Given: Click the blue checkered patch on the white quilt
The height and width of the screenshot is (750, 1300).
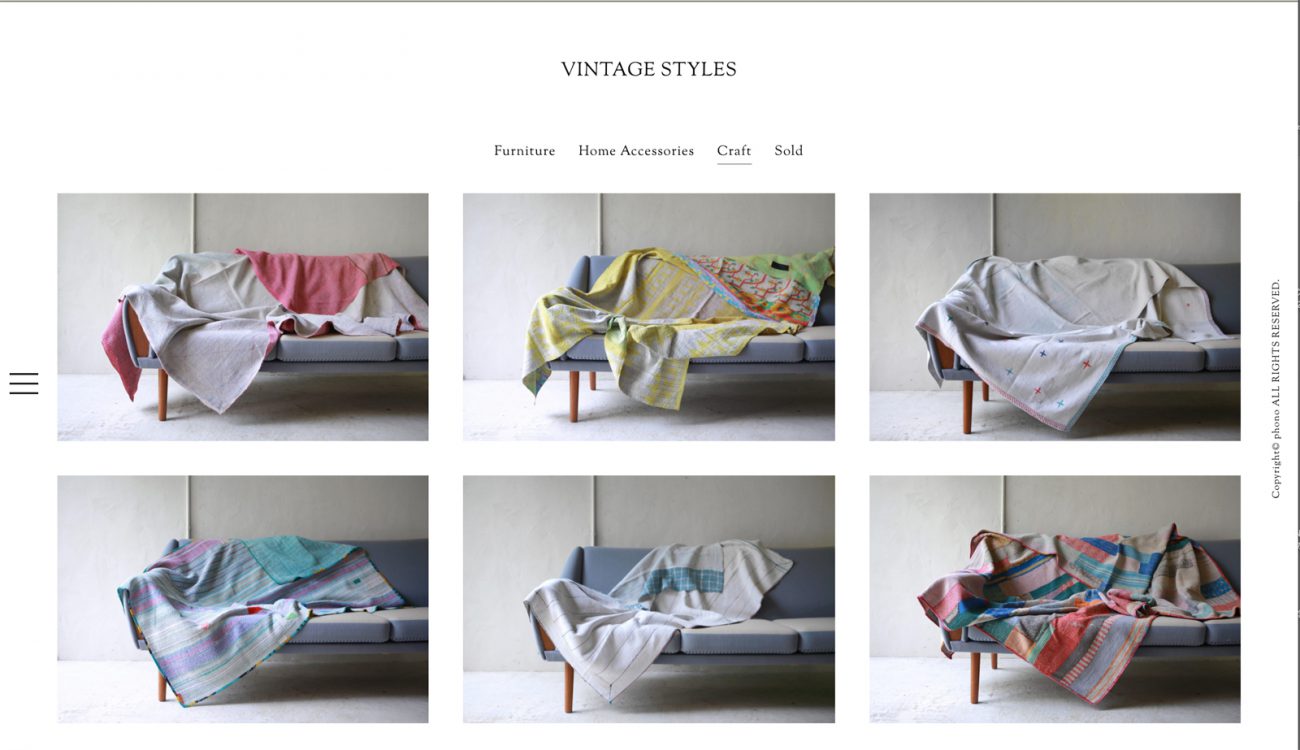Looking at the screenshot, I should (x=685, y=580).
